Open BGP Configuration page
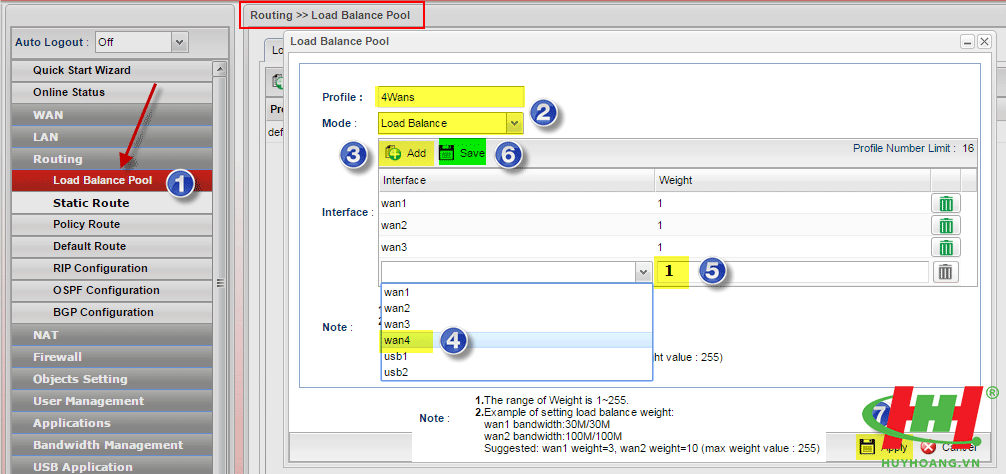Viewport: 1006px width, 474px height. tap(112, 312)
